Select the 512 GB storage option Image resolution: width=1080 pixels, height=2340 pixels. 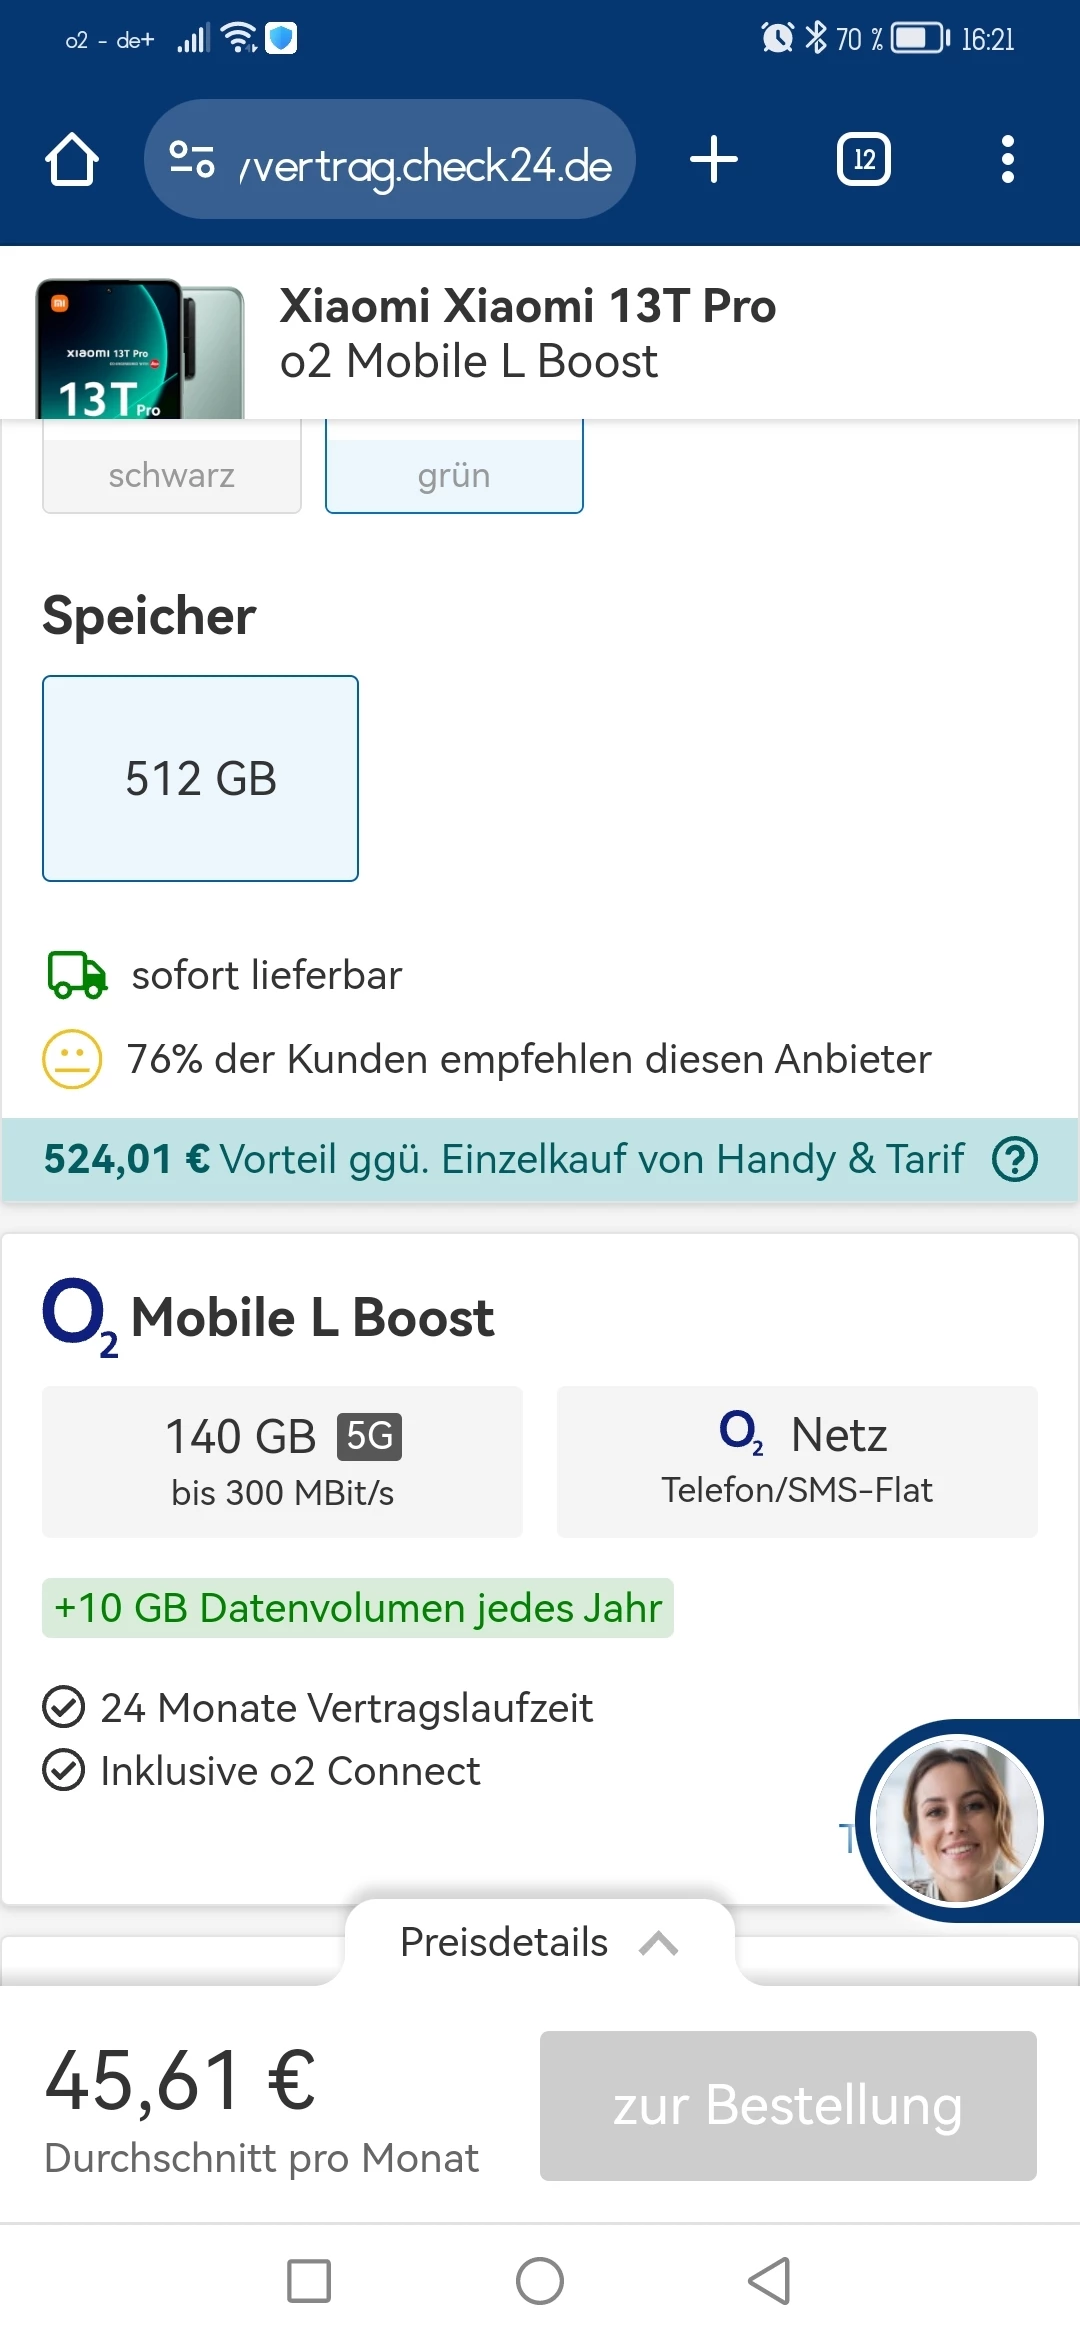(x=200, y=778)
